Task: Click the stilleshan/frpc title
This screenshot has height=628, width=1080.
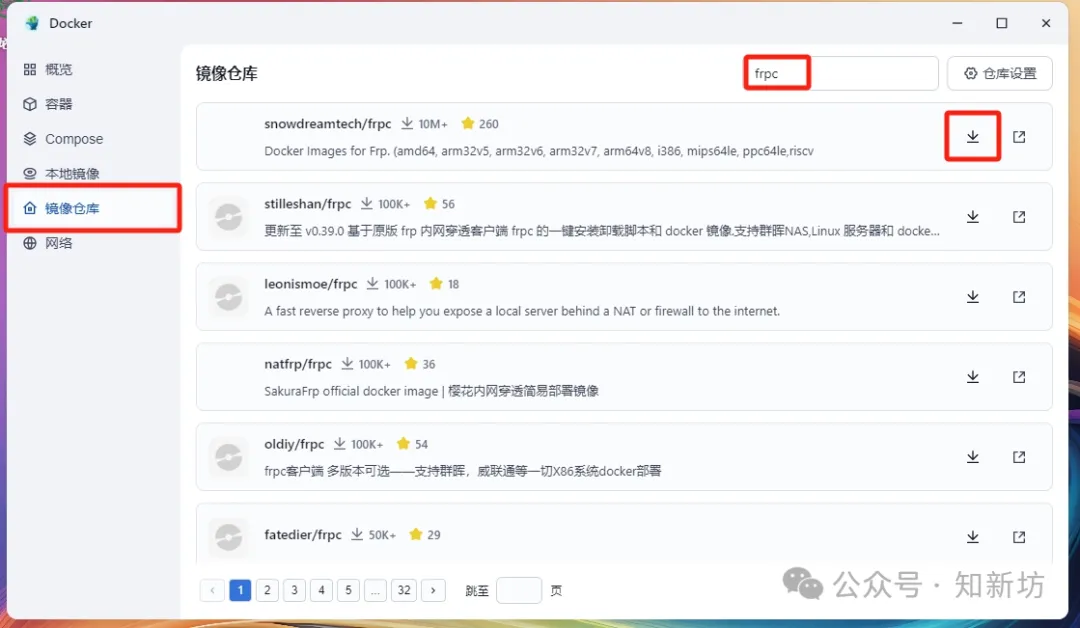Action: click(x=307, y=204)
